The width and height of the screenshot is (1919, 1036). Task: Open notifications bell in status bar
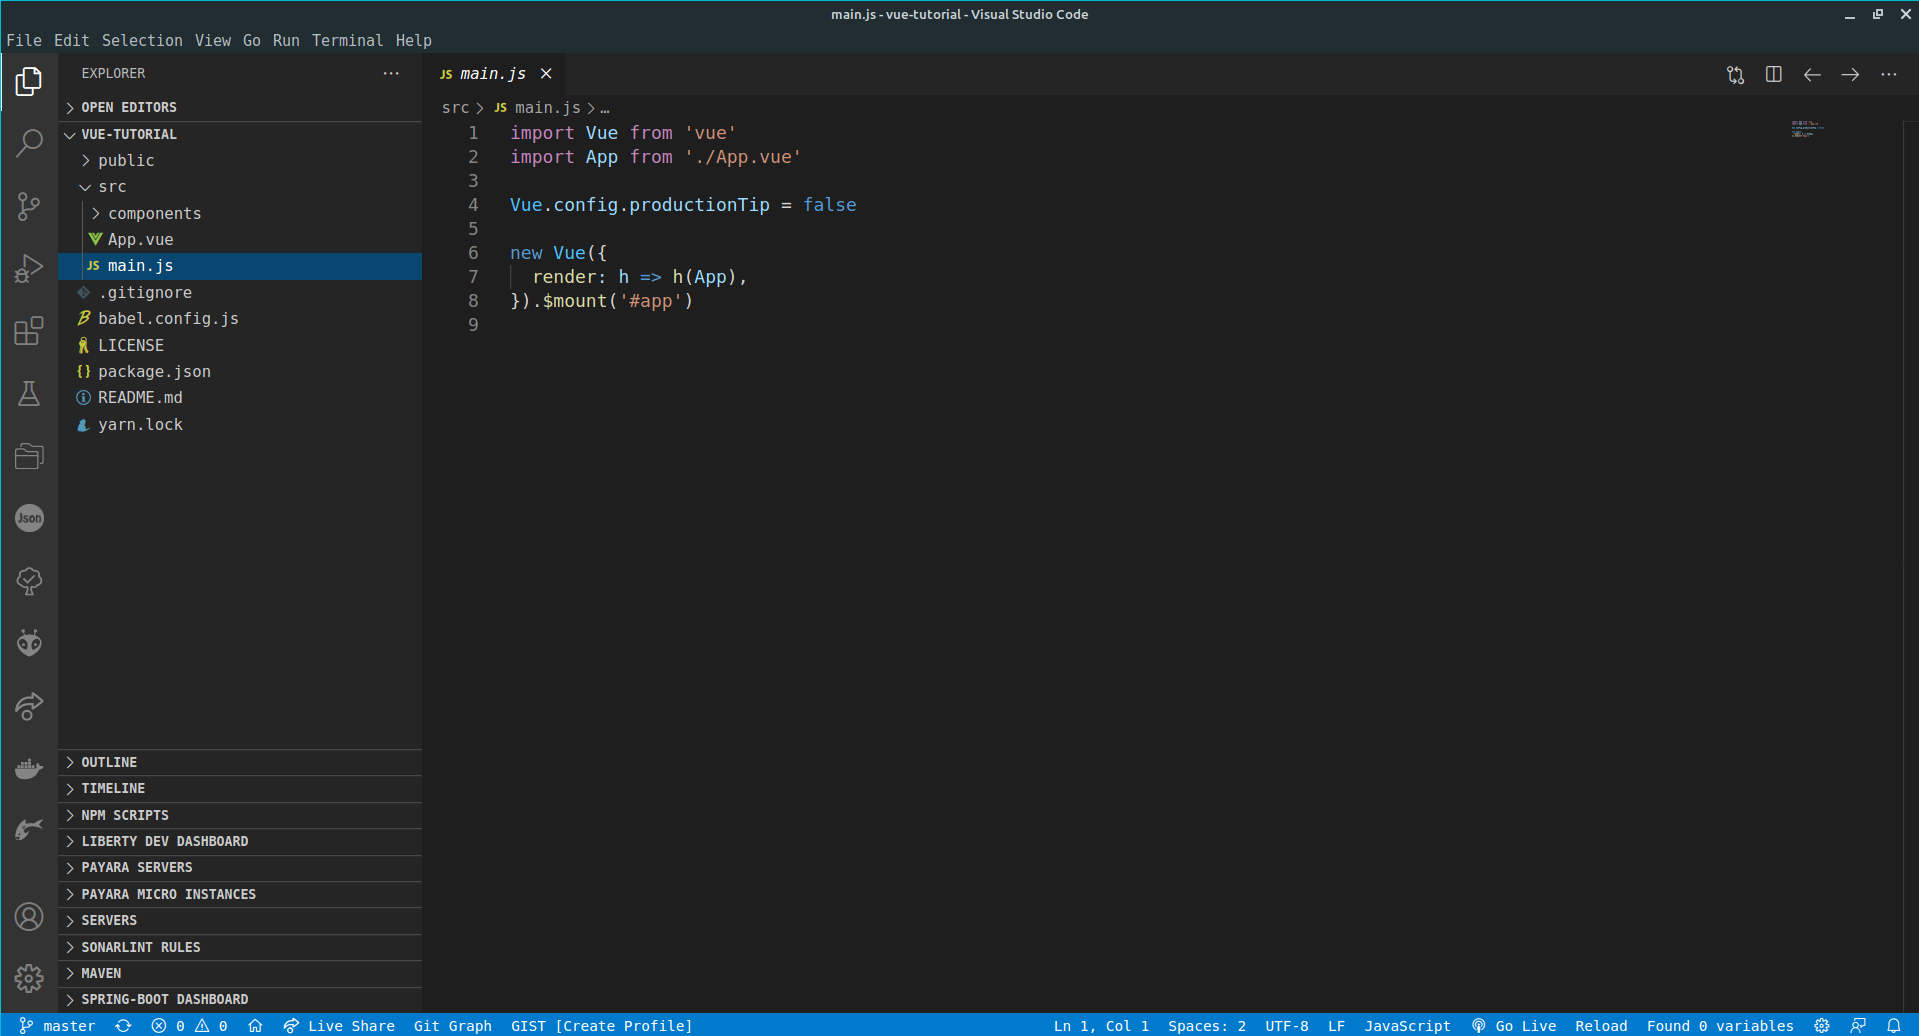1893,1025
